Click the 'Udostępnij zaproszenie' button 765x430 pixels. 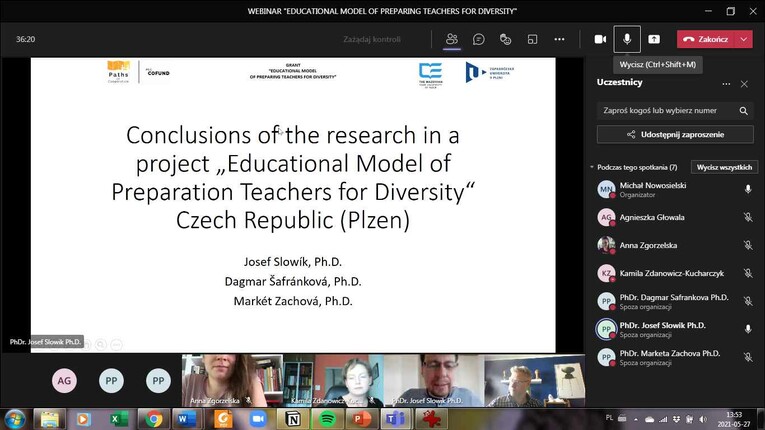click(x=675, y=134)
